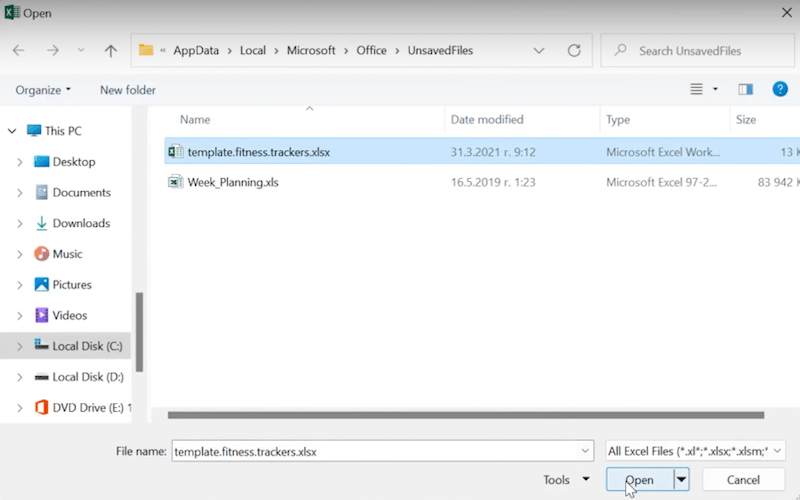Screen dimensions: 800x500
Task: Expand the DVD Drive (E:) node
Action: pyautogui.click(x=20, y=408)
